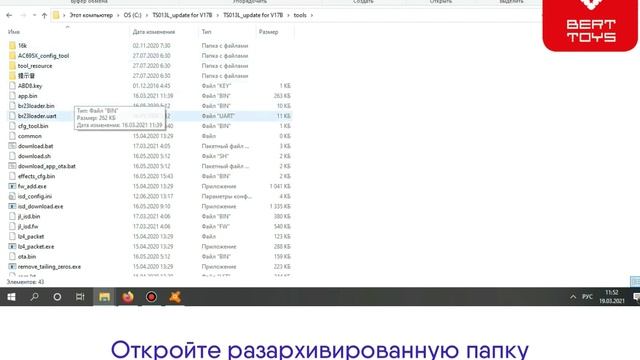This screenshot has height=360, width=640.
Task: Click the fw_add.exe application icon
Action: pos(12,186)
